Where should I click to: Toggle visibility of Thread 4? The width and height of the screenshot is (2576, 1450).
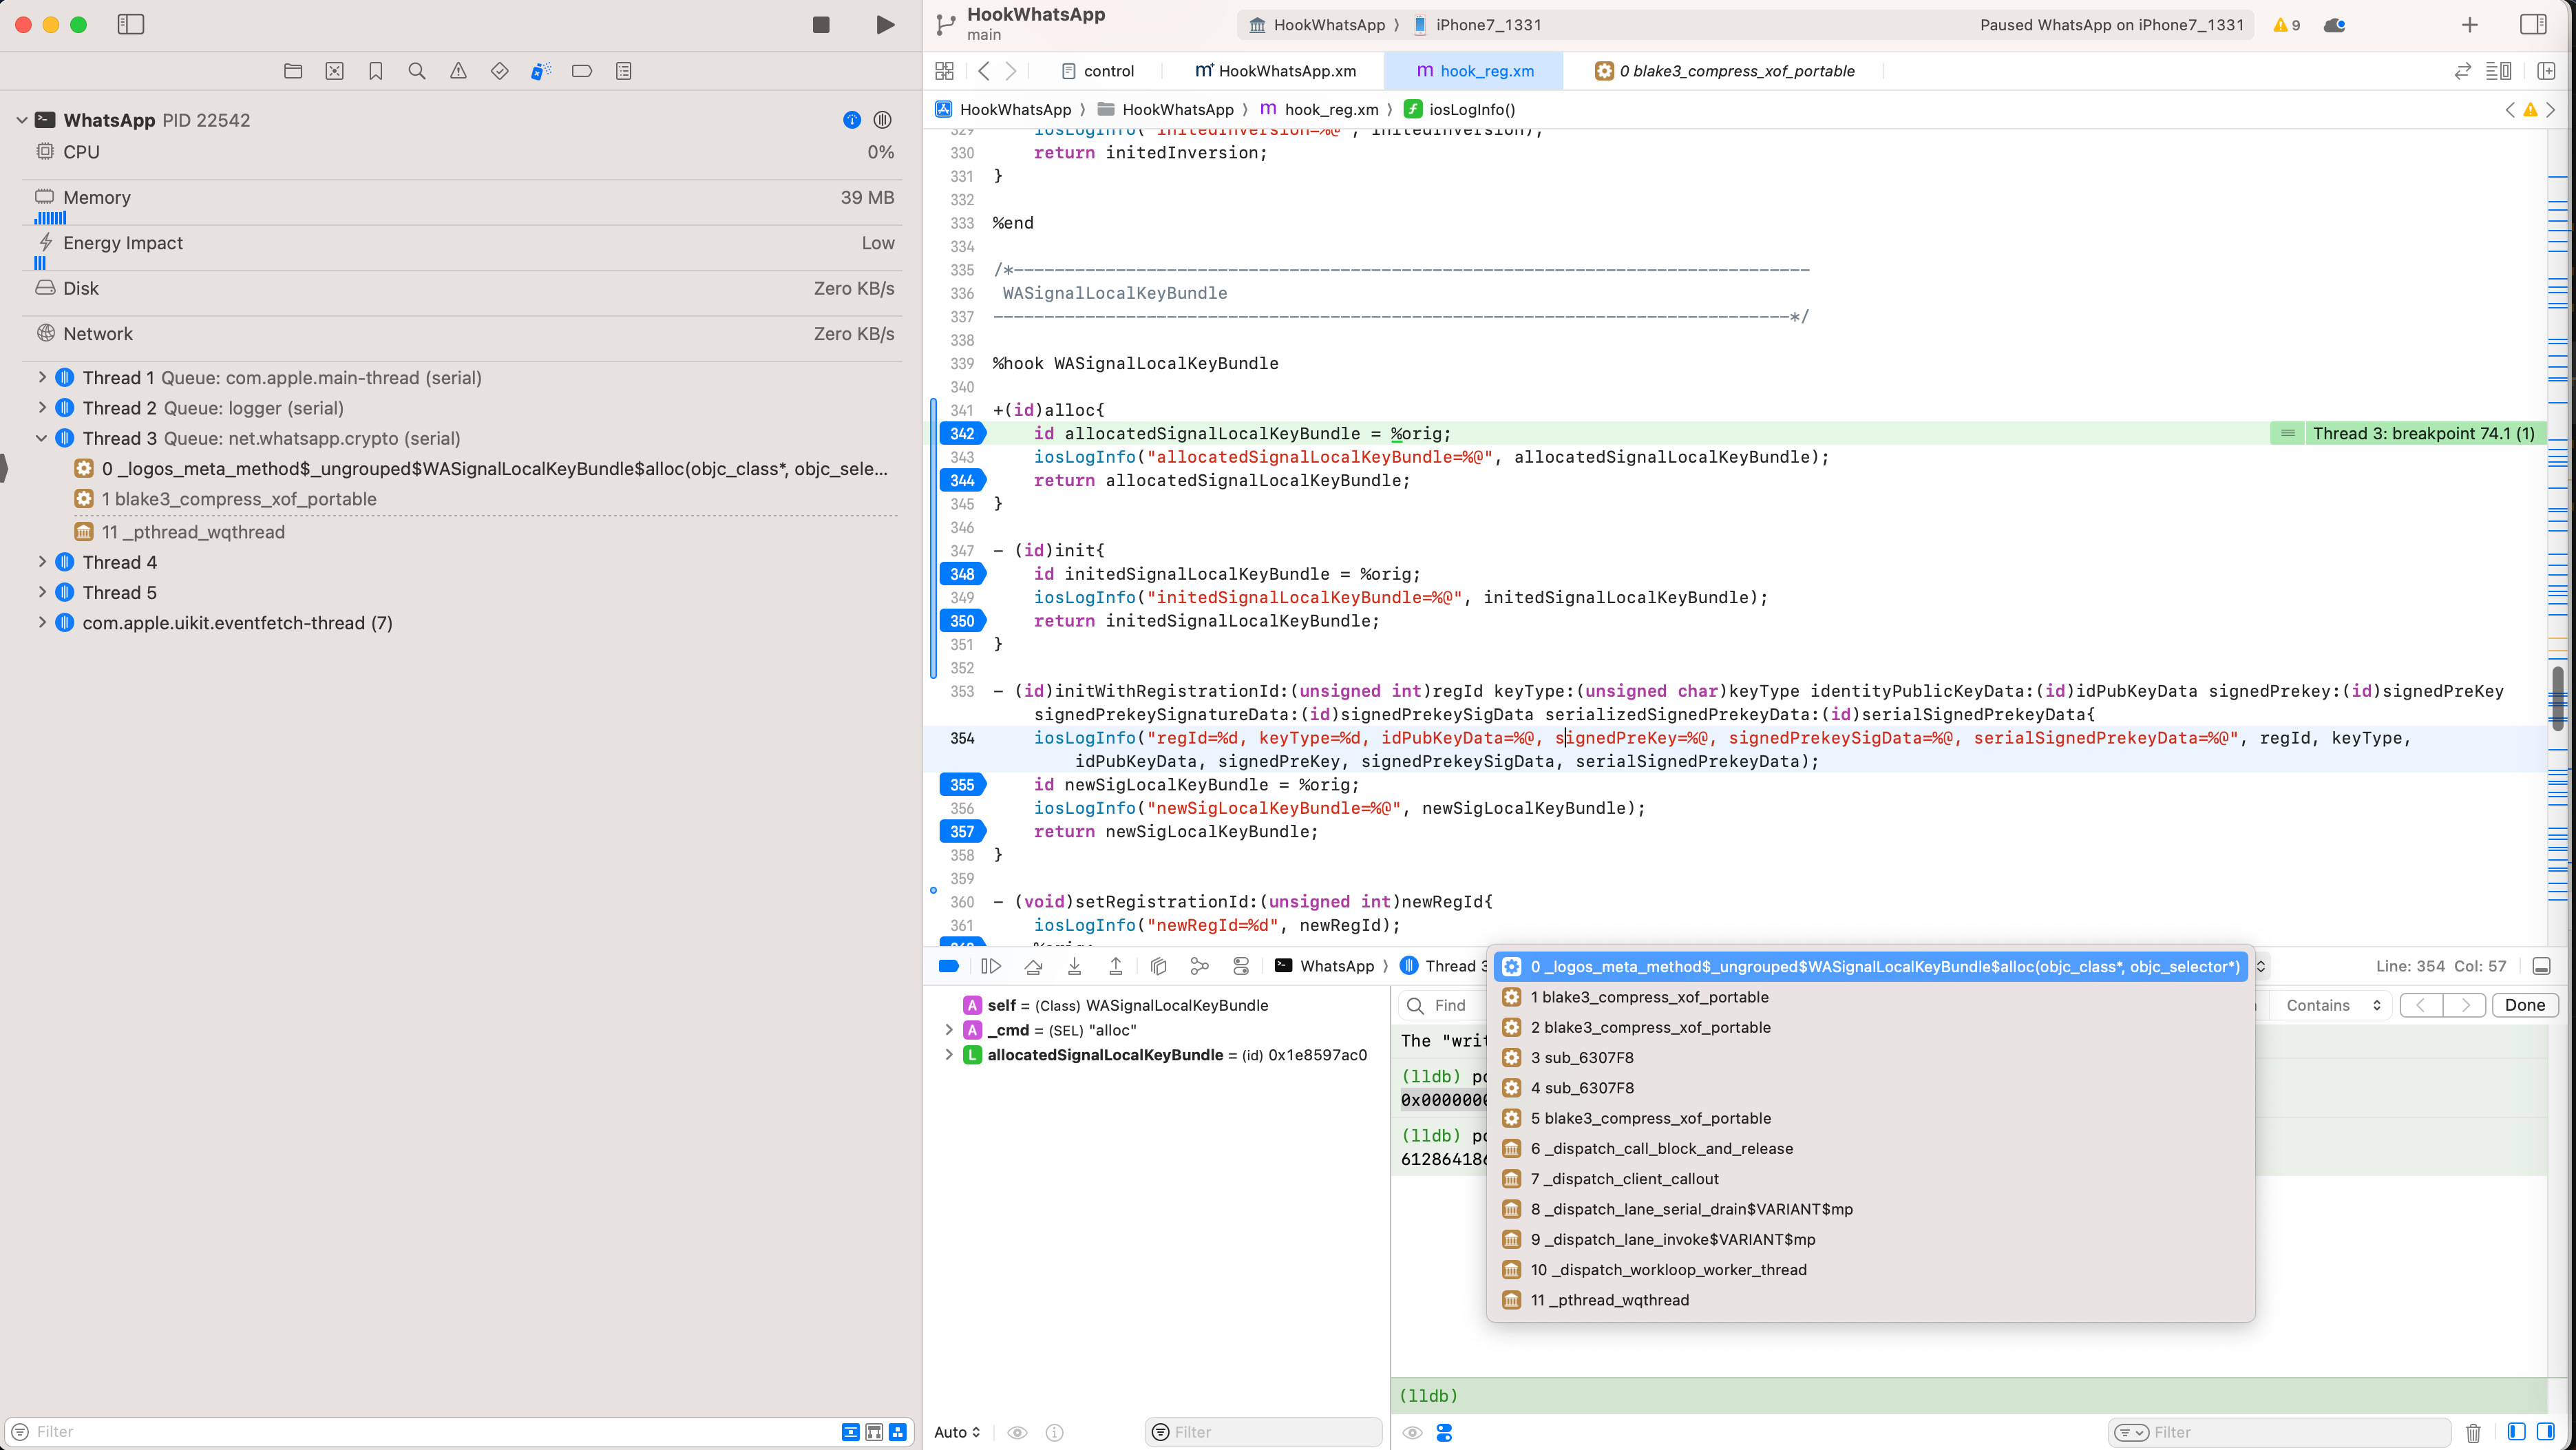(x=41, y=561)
